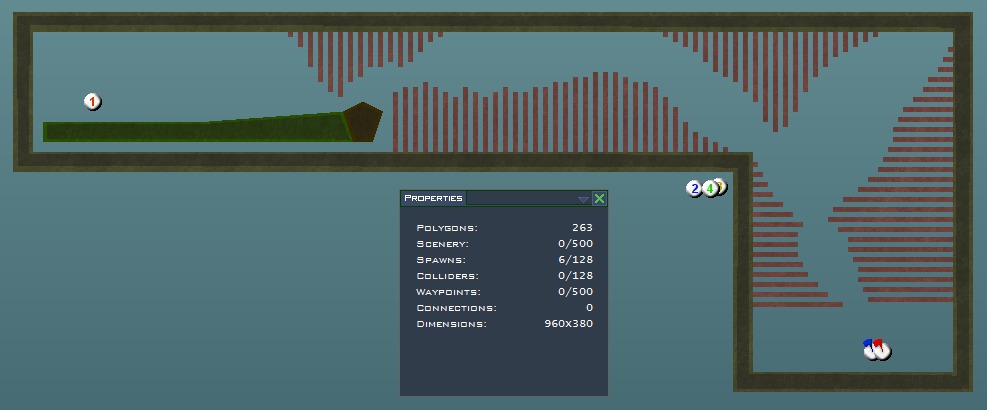987x410 pixels.
Task: Select the green number 4 spawn marker
Action: click(709, 188)
